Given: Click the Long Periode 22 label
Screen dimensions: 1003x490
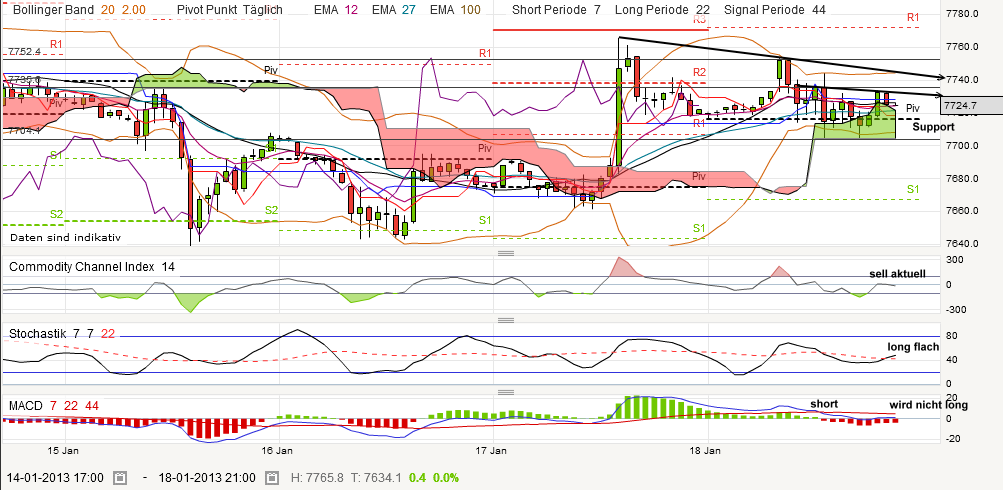Looking at the screenshot, I should pyautogui.click(x=660, y=10).
